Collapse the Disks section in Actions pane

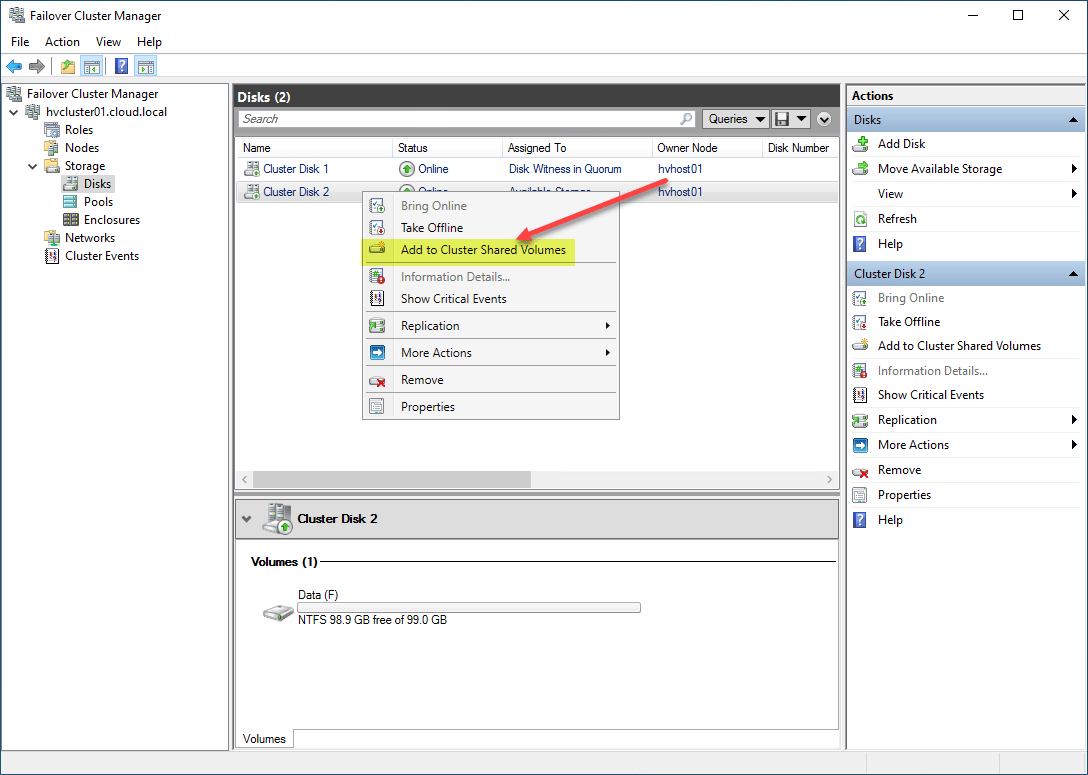tap(1073, 120)
